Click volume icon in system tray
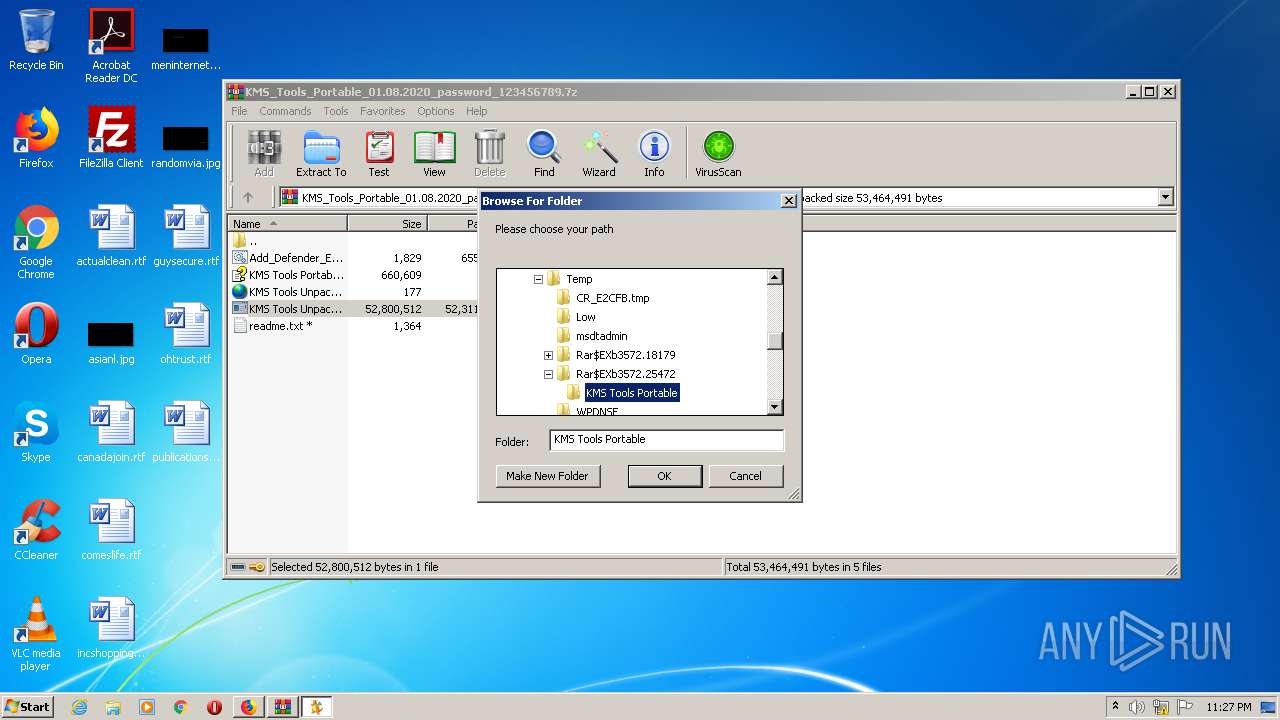The height and width of the screenshot is (720, 1280). tap(1137, 707)
